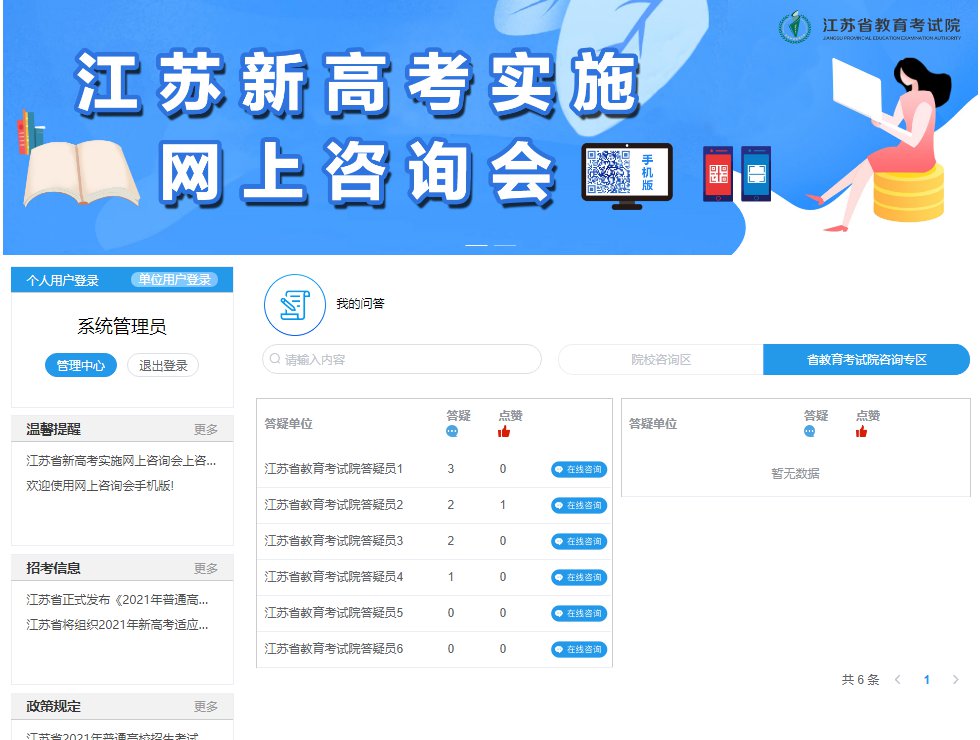Select the 省教育考试院咨询专区 tab
This screenshot has width=980, height=740.
point(866,360)
